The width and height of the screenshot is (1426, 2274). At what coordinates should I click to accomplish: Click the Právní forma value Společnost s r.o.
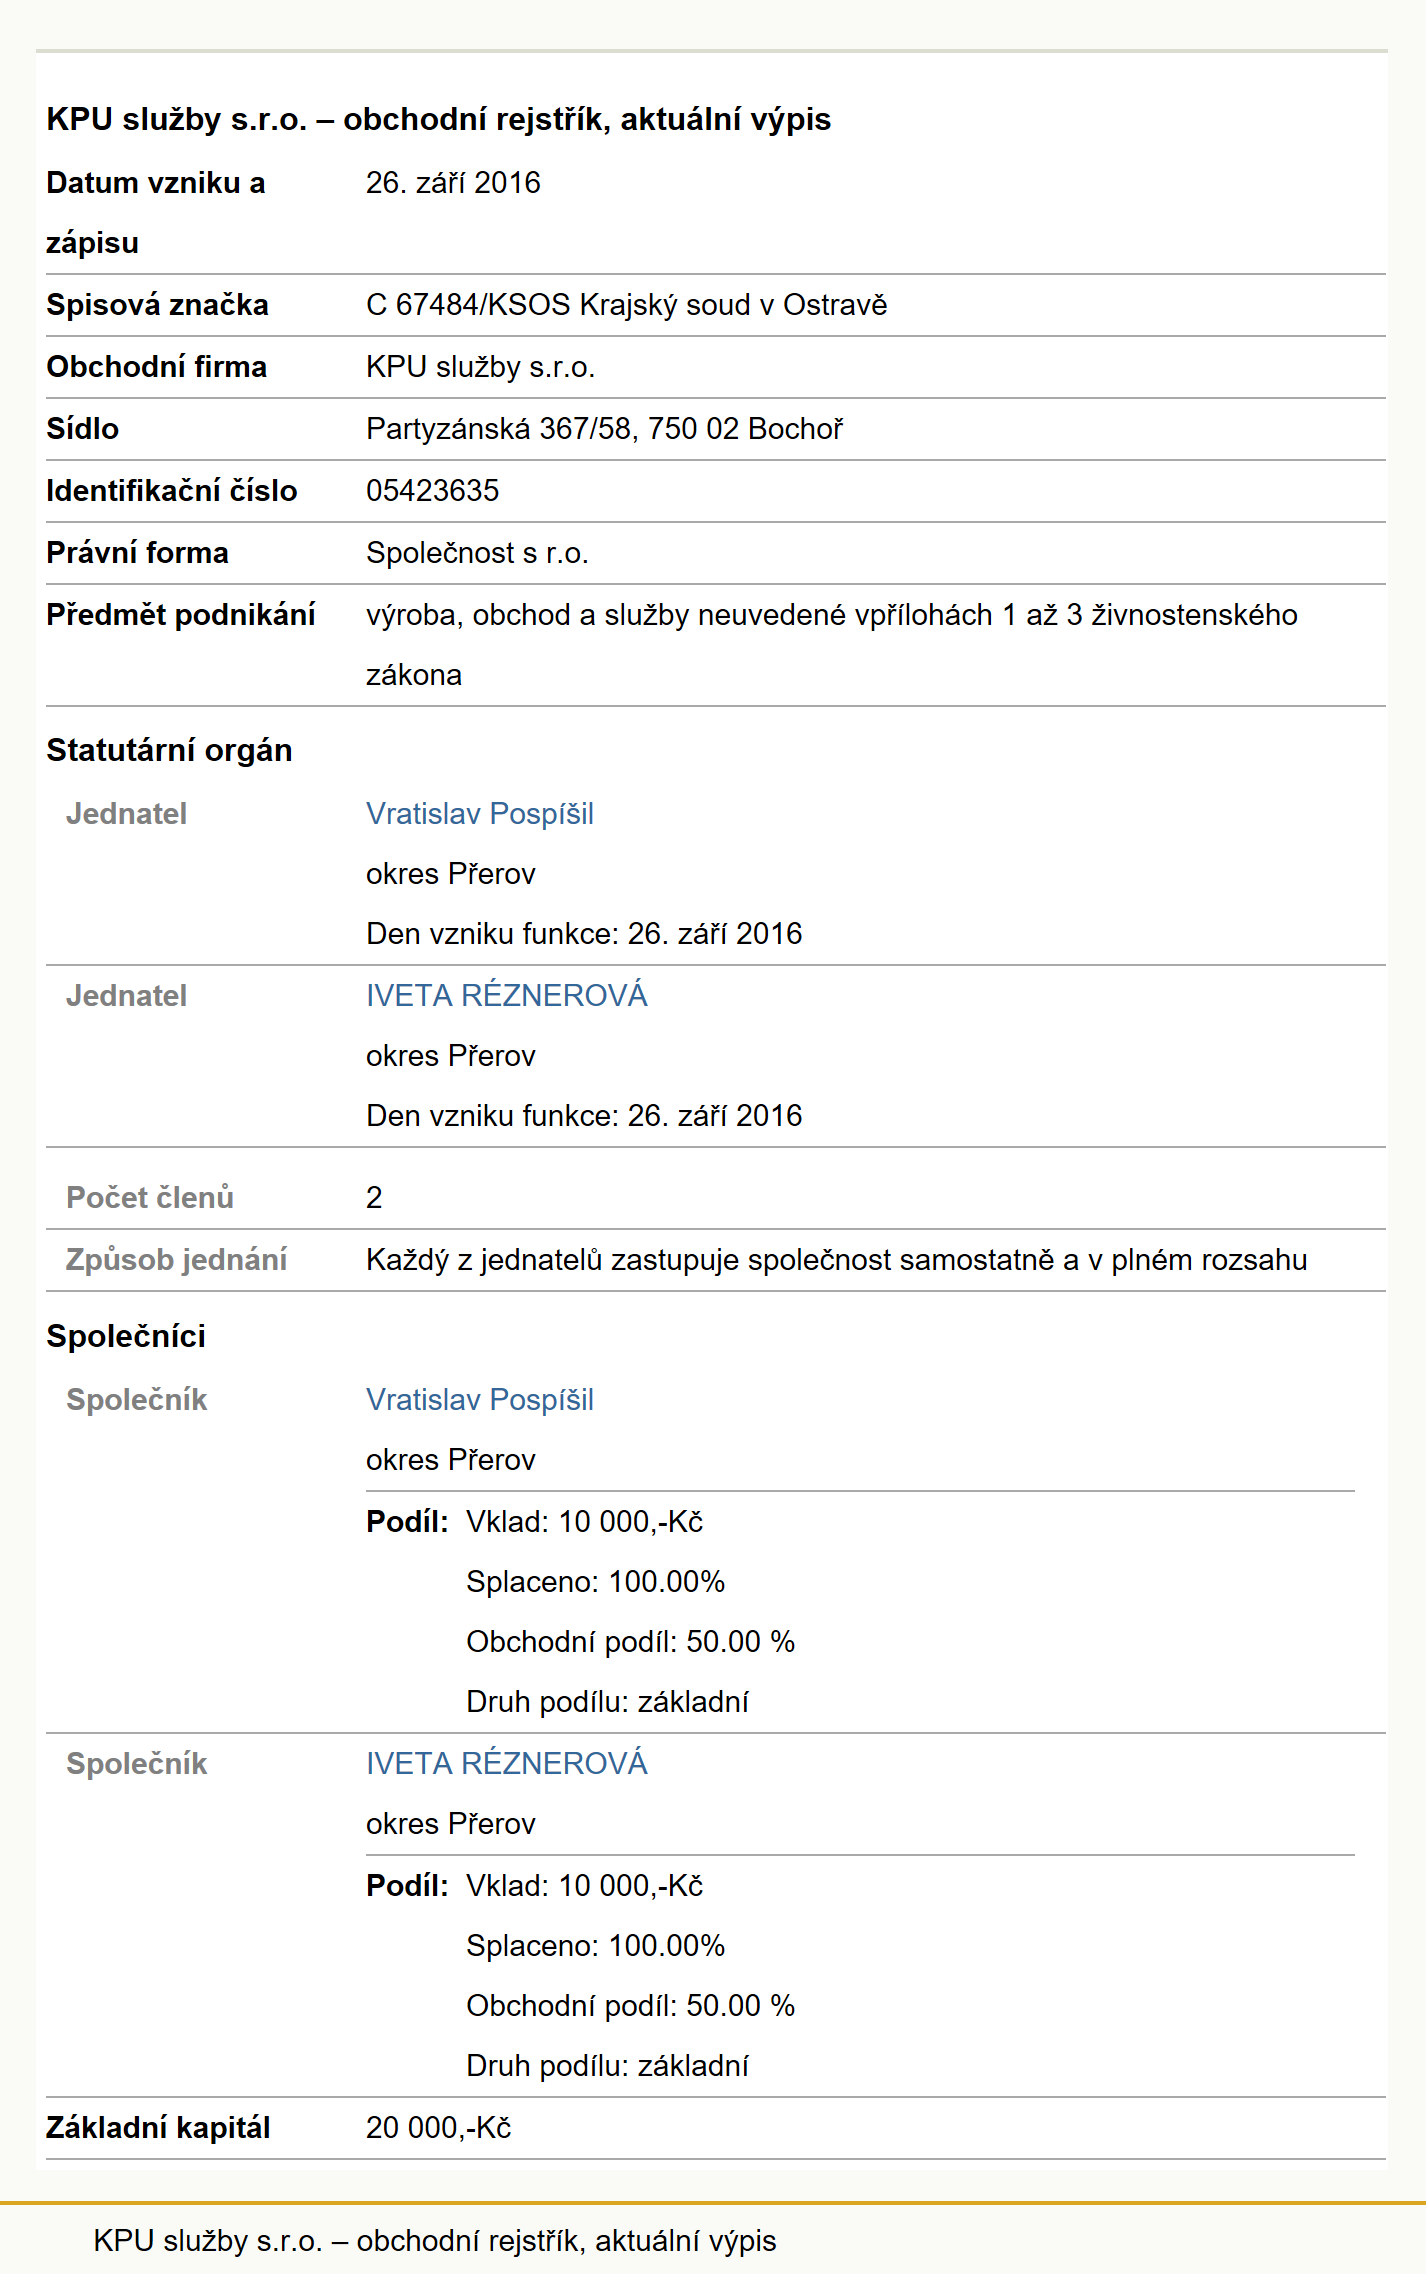tap(477, 553)
